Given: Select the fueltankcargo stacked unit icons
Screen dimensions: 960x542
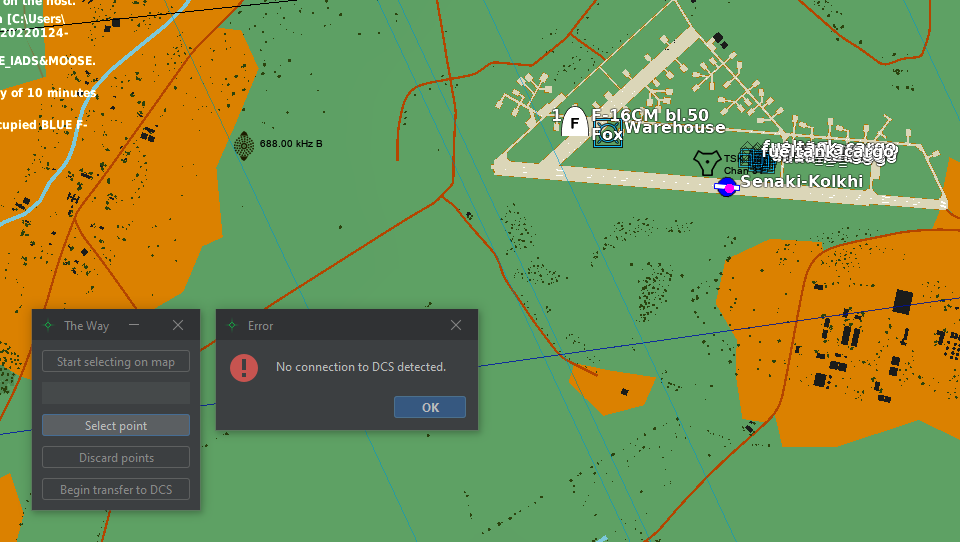Looking at the screenshot, I should click(x=756, y=159).
